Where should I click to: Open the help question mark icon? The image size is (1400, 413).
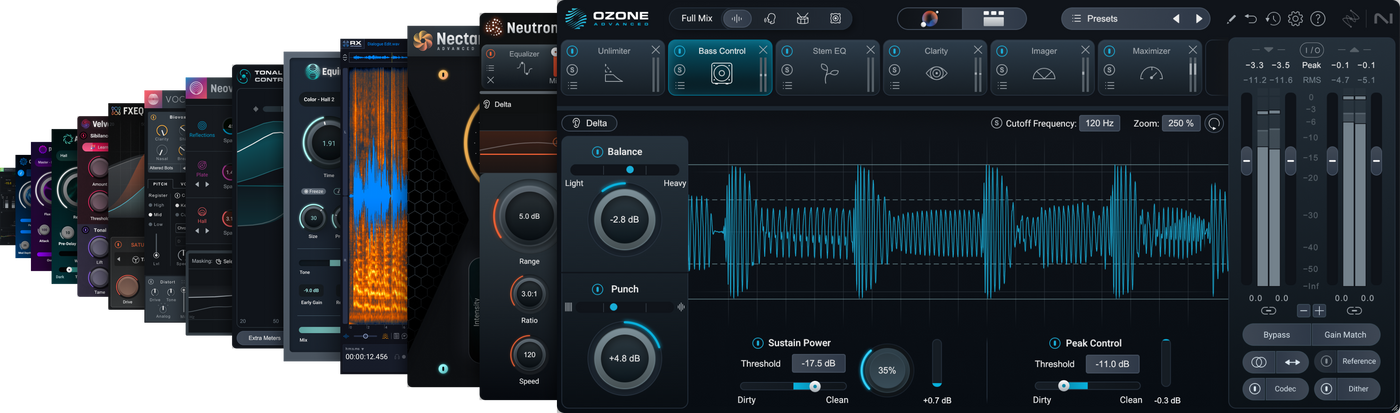(1318, 19)
